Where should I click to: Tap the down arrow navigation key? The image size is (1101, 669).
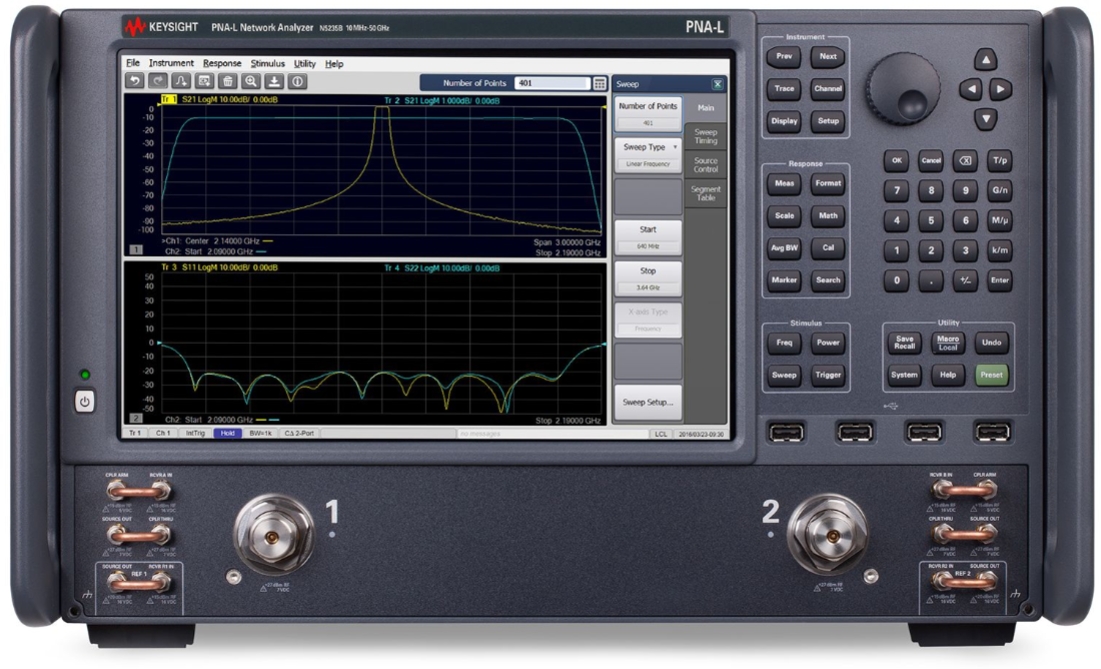click(986, 119)
